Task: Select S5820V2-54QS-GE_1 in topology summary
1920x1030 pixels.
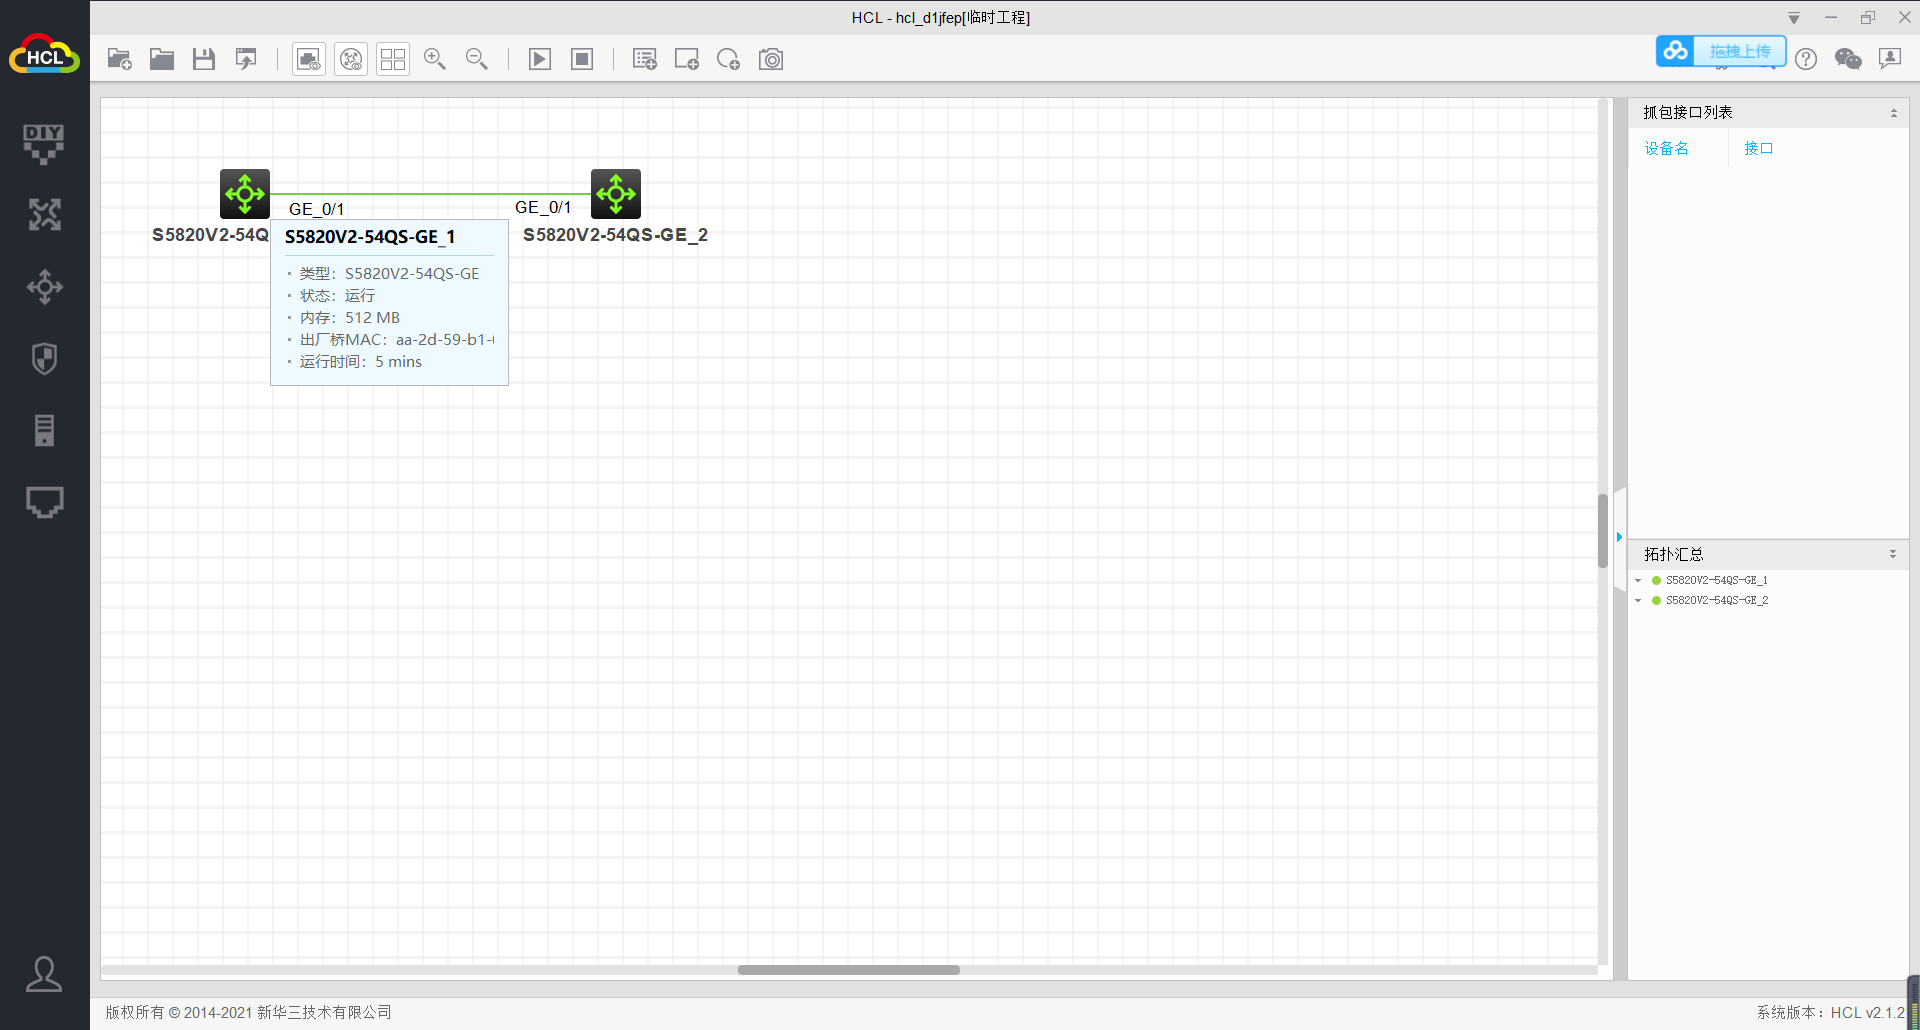Action: pos(1716,581)
